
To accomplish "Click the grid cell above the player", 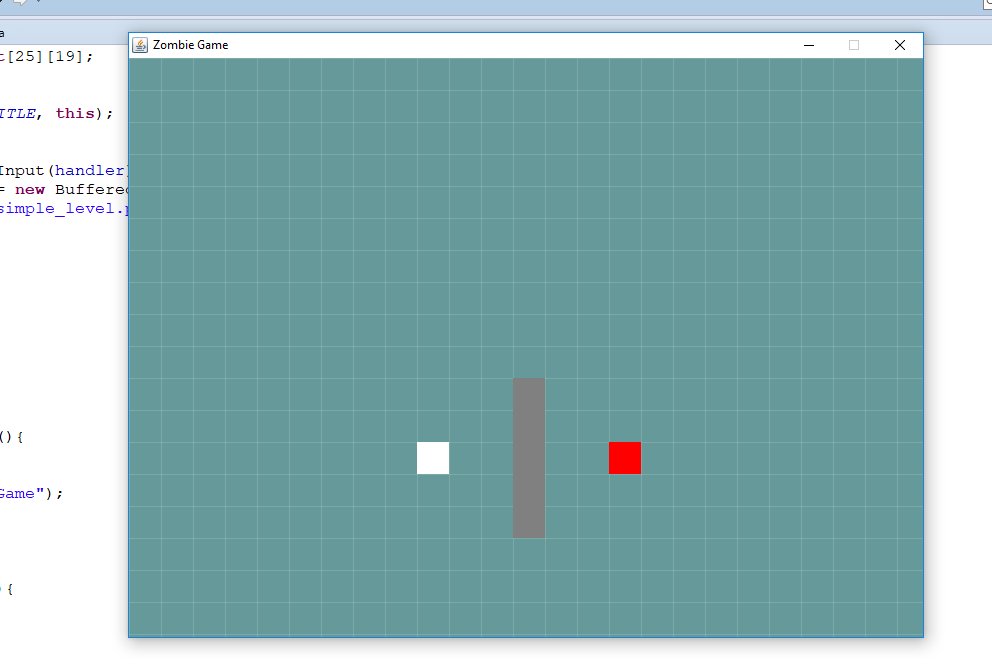I will click(432, 425).
